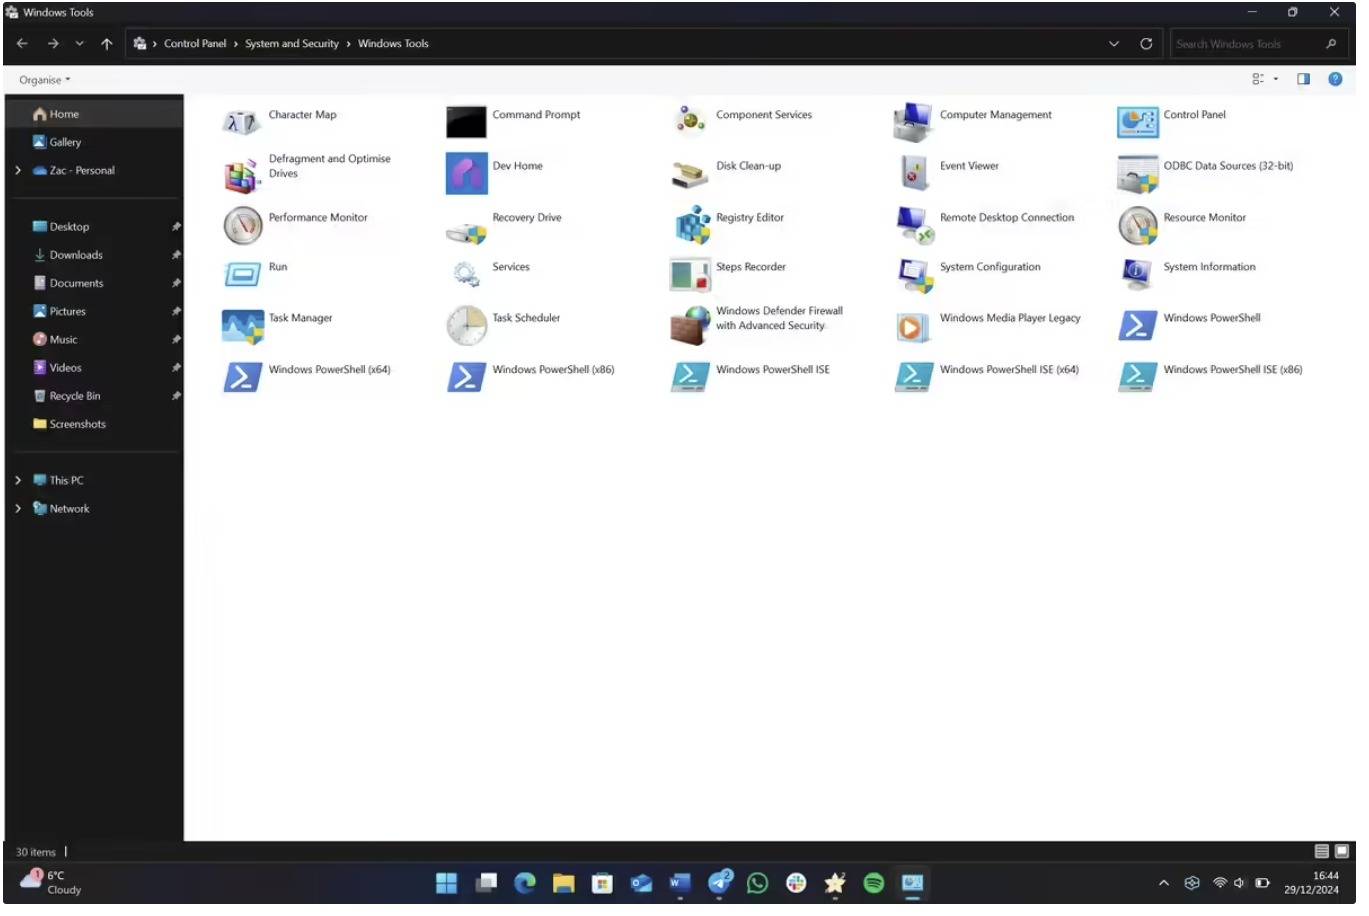Refresh the Windows Tools folder

pos(1146,44)
